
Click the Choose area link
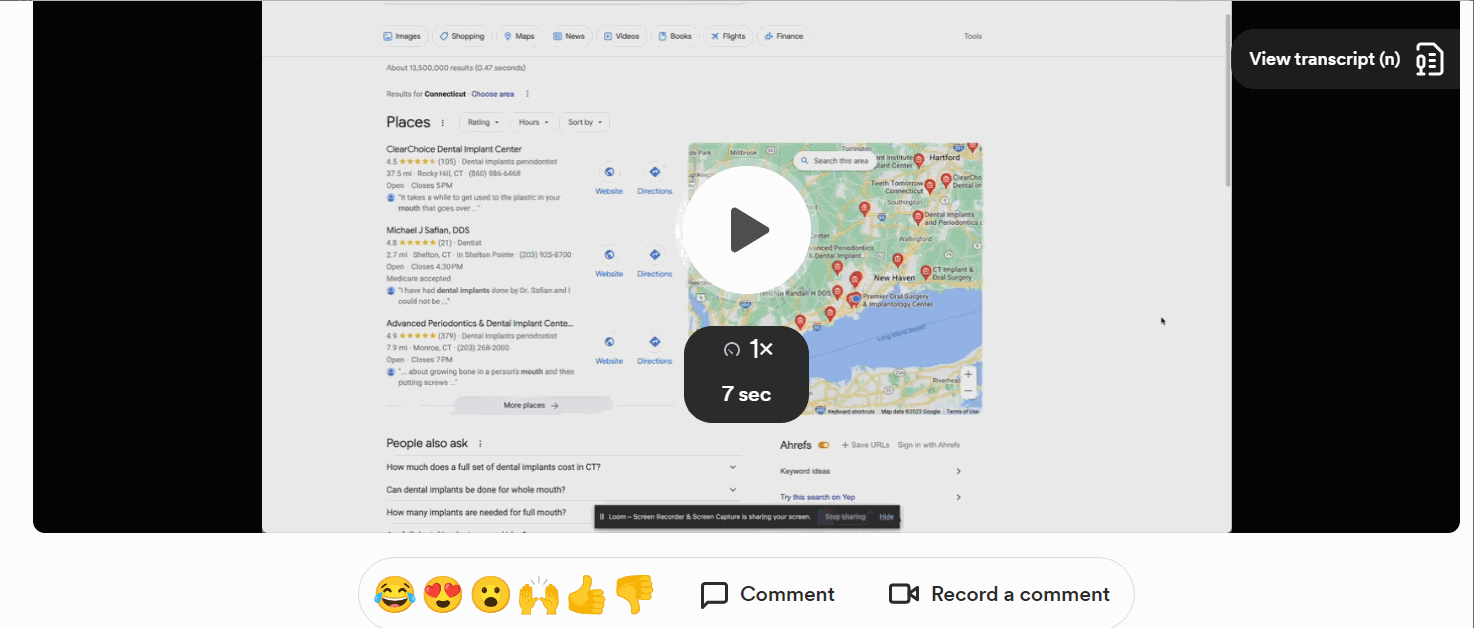coord(493,94)
